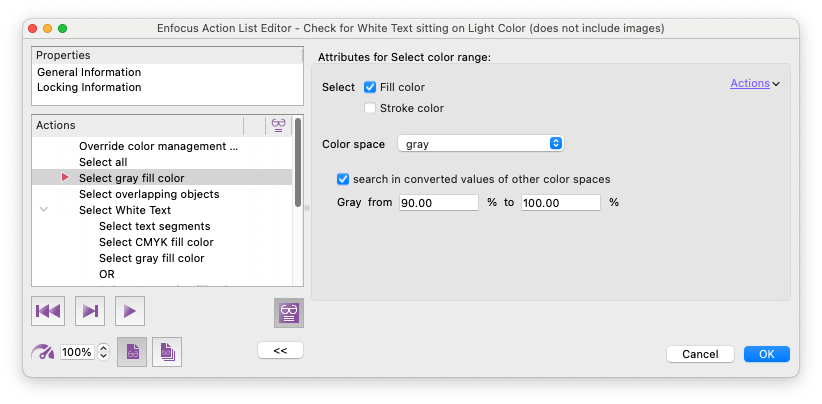Click the Cancel button
The width and height of the screenshot is (822, 404).
click(x=700, y=354)
